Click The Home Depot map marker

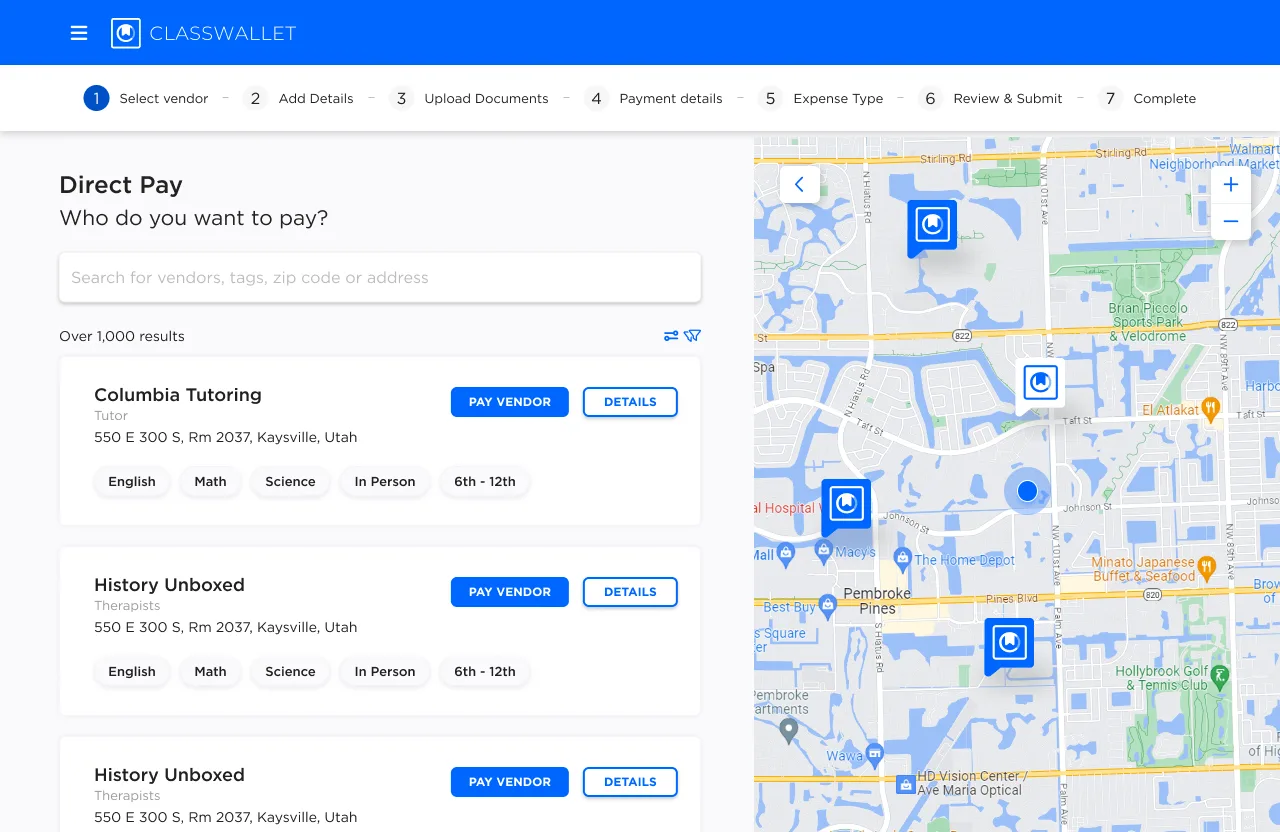click(x=902, y=557)
